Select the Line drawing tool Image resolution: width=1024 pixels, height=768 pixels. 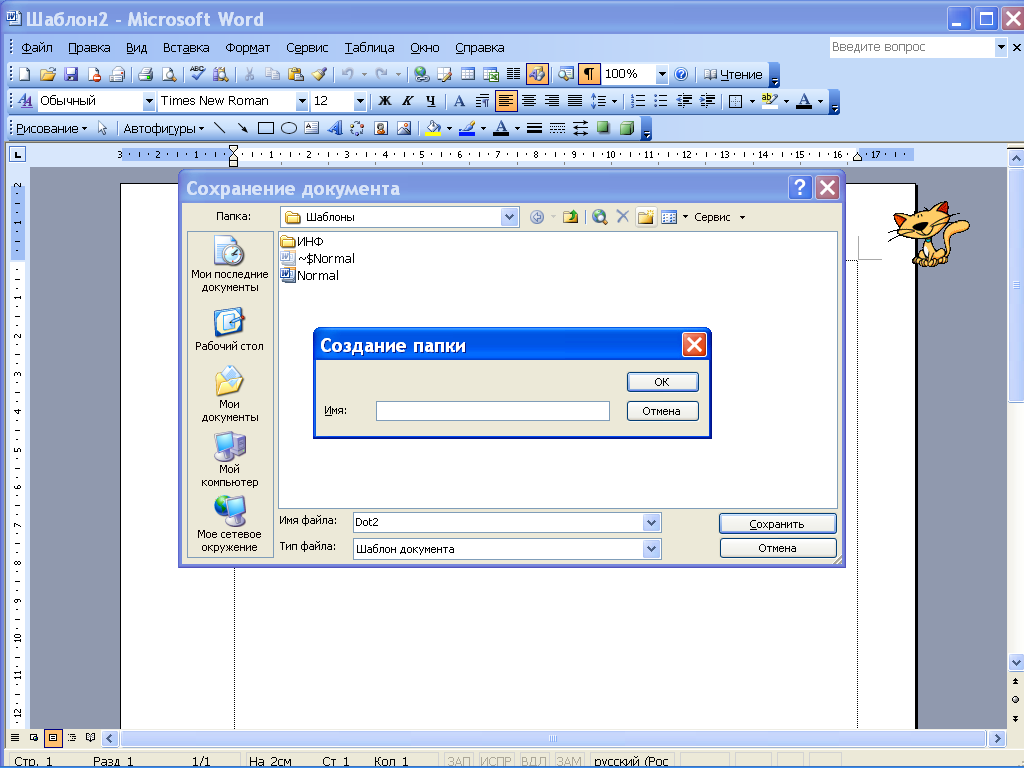tap(219, 128)
